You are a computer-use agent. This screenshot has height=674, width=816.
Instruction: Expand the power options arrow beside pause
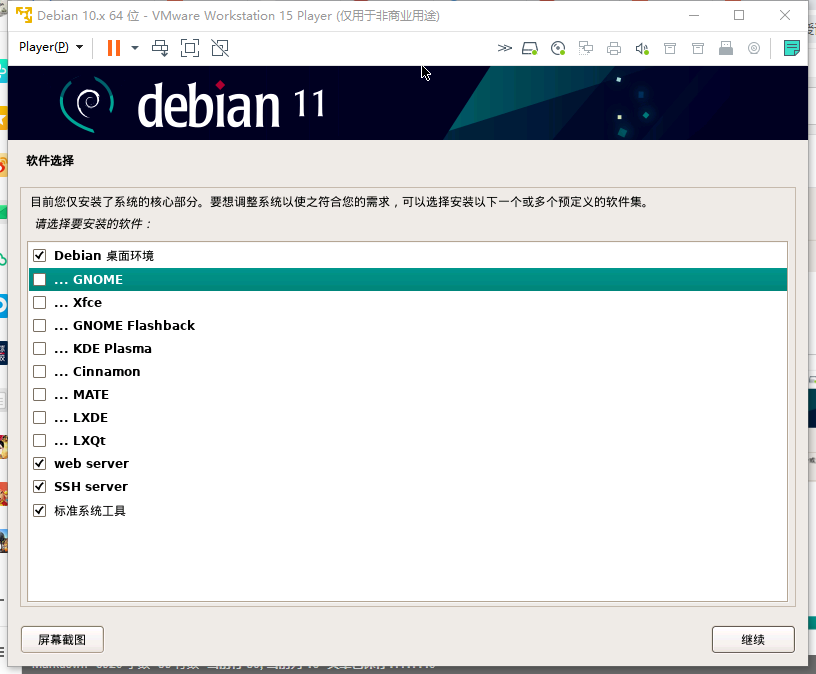[x=135, y=48]
